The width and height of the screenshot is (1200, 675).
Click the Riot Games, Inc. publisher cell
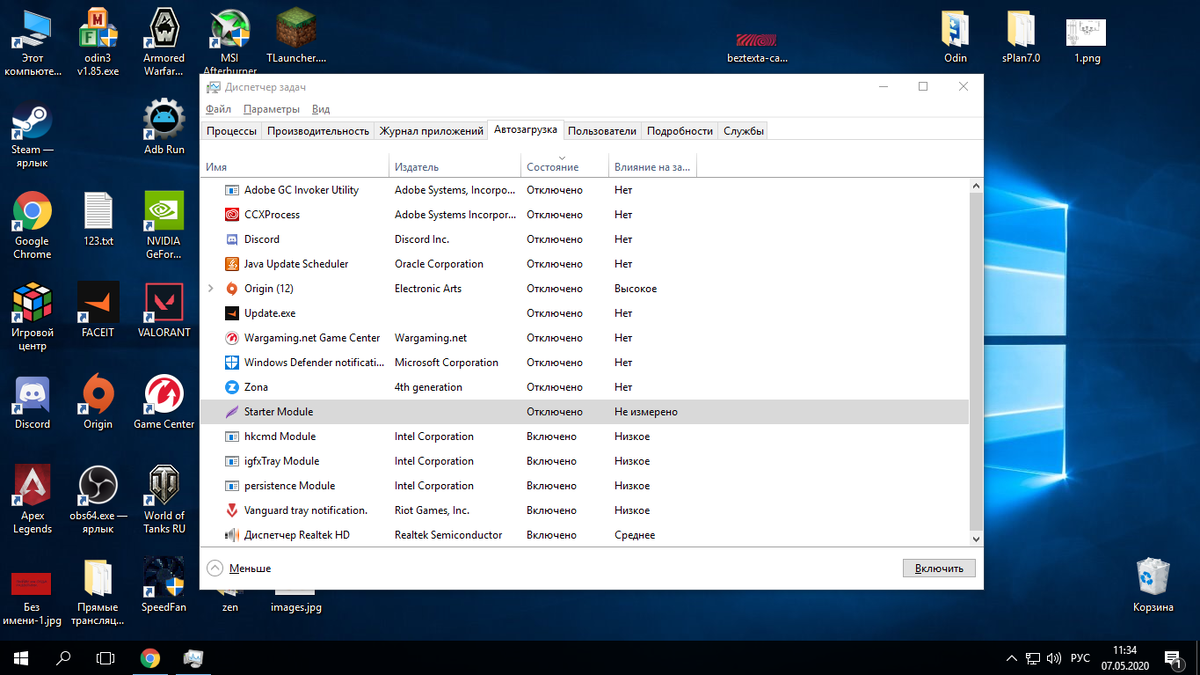432,510
